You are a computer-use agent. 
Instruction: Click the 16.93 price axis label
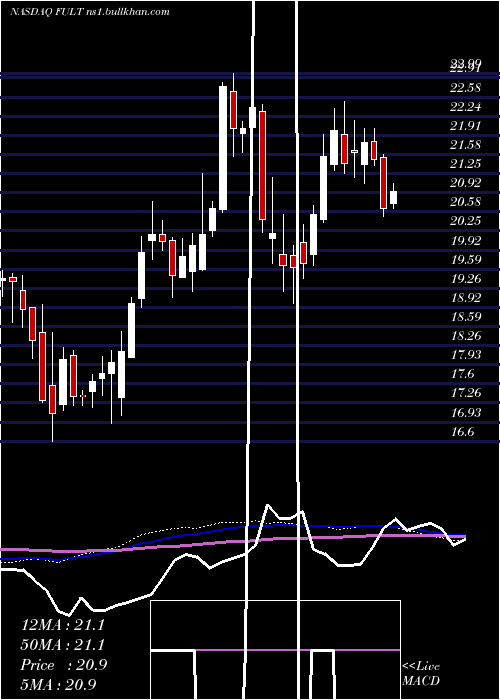click(466, 412)
